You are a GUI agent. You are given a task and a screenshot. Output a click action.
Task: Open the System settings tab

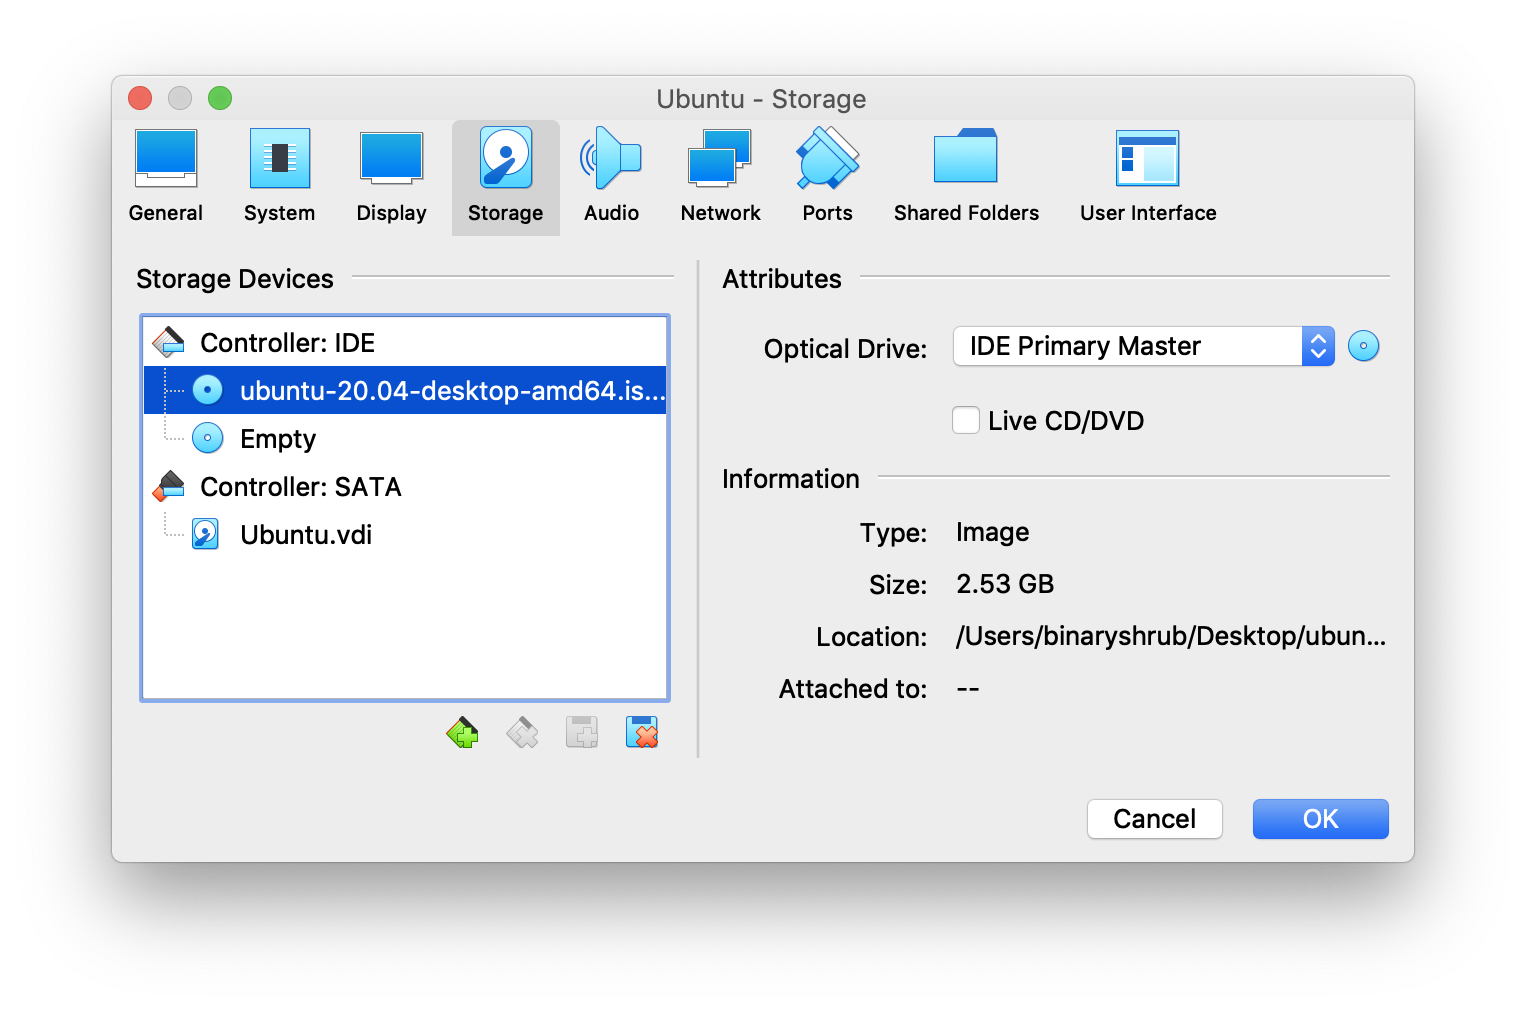pyautogui.click(x=280, y=177)
